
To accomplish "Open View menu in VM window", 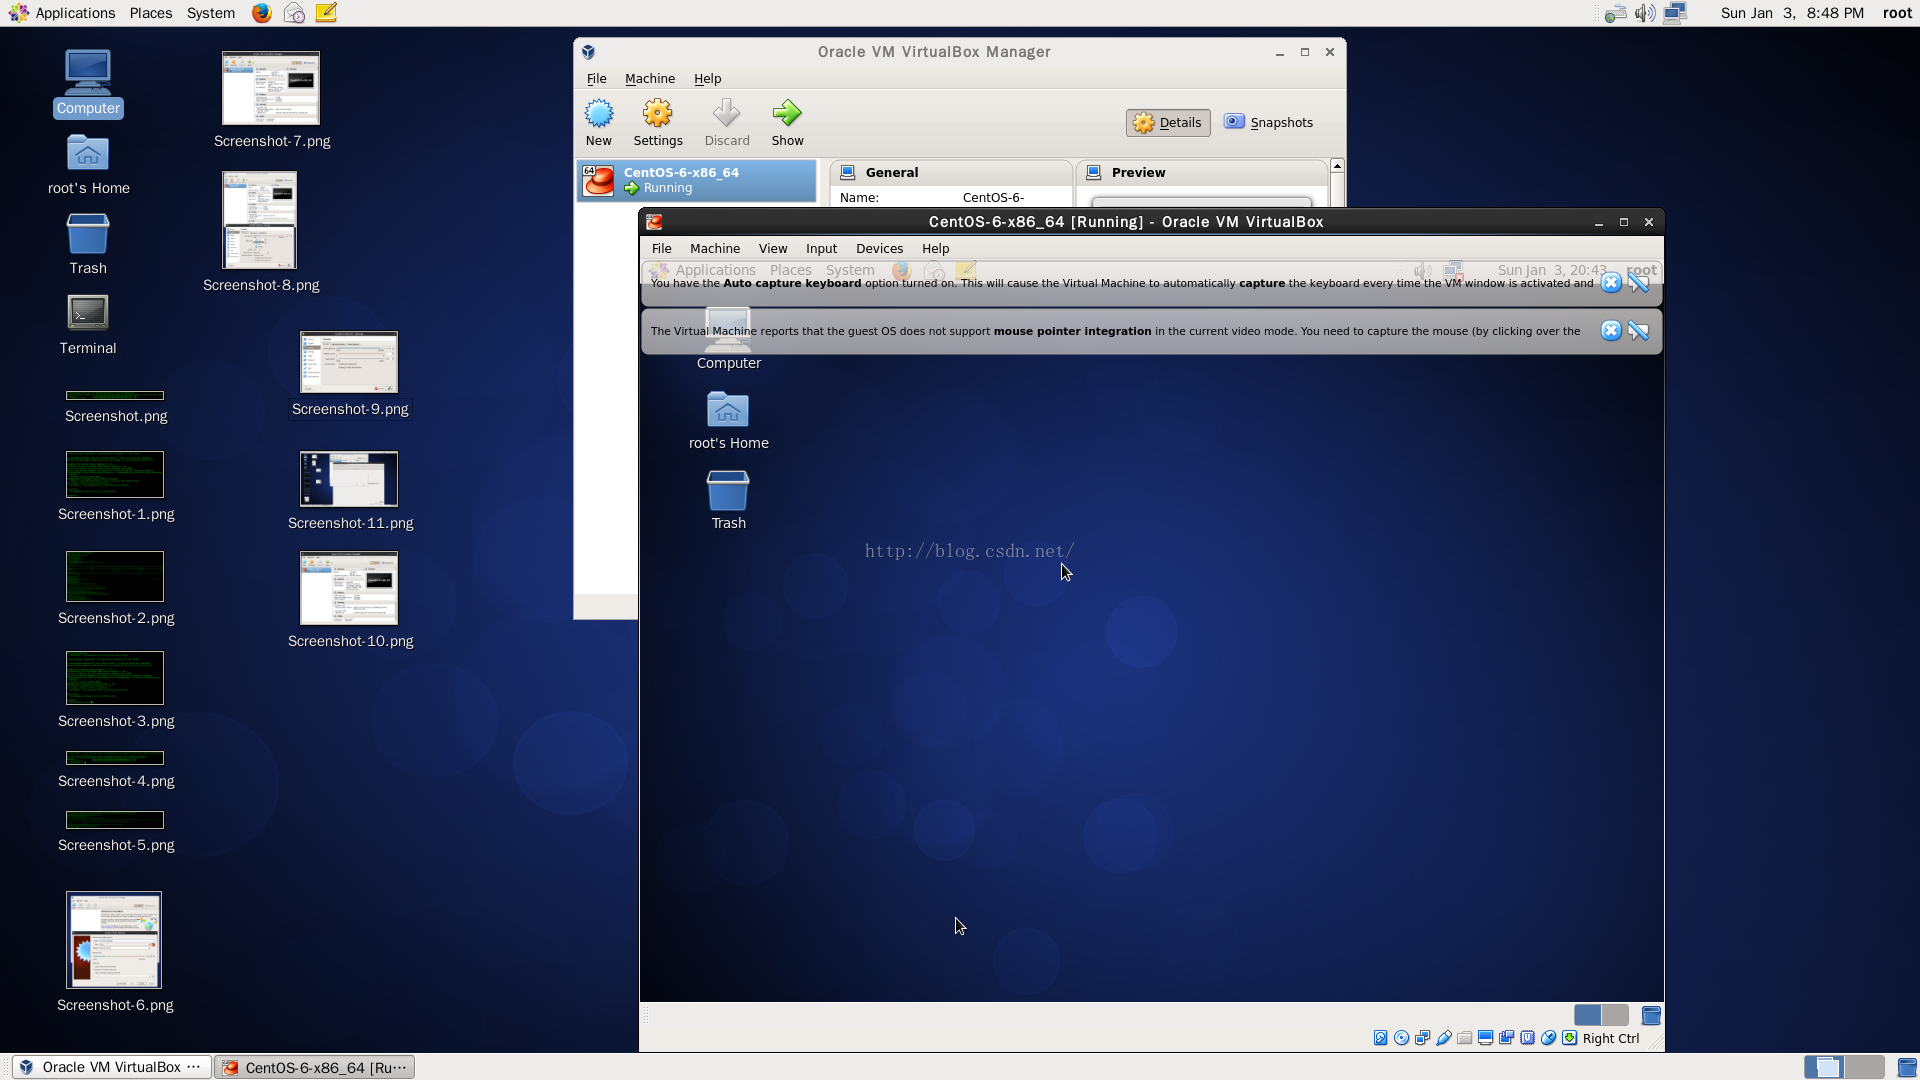I will tap(773, 248).
